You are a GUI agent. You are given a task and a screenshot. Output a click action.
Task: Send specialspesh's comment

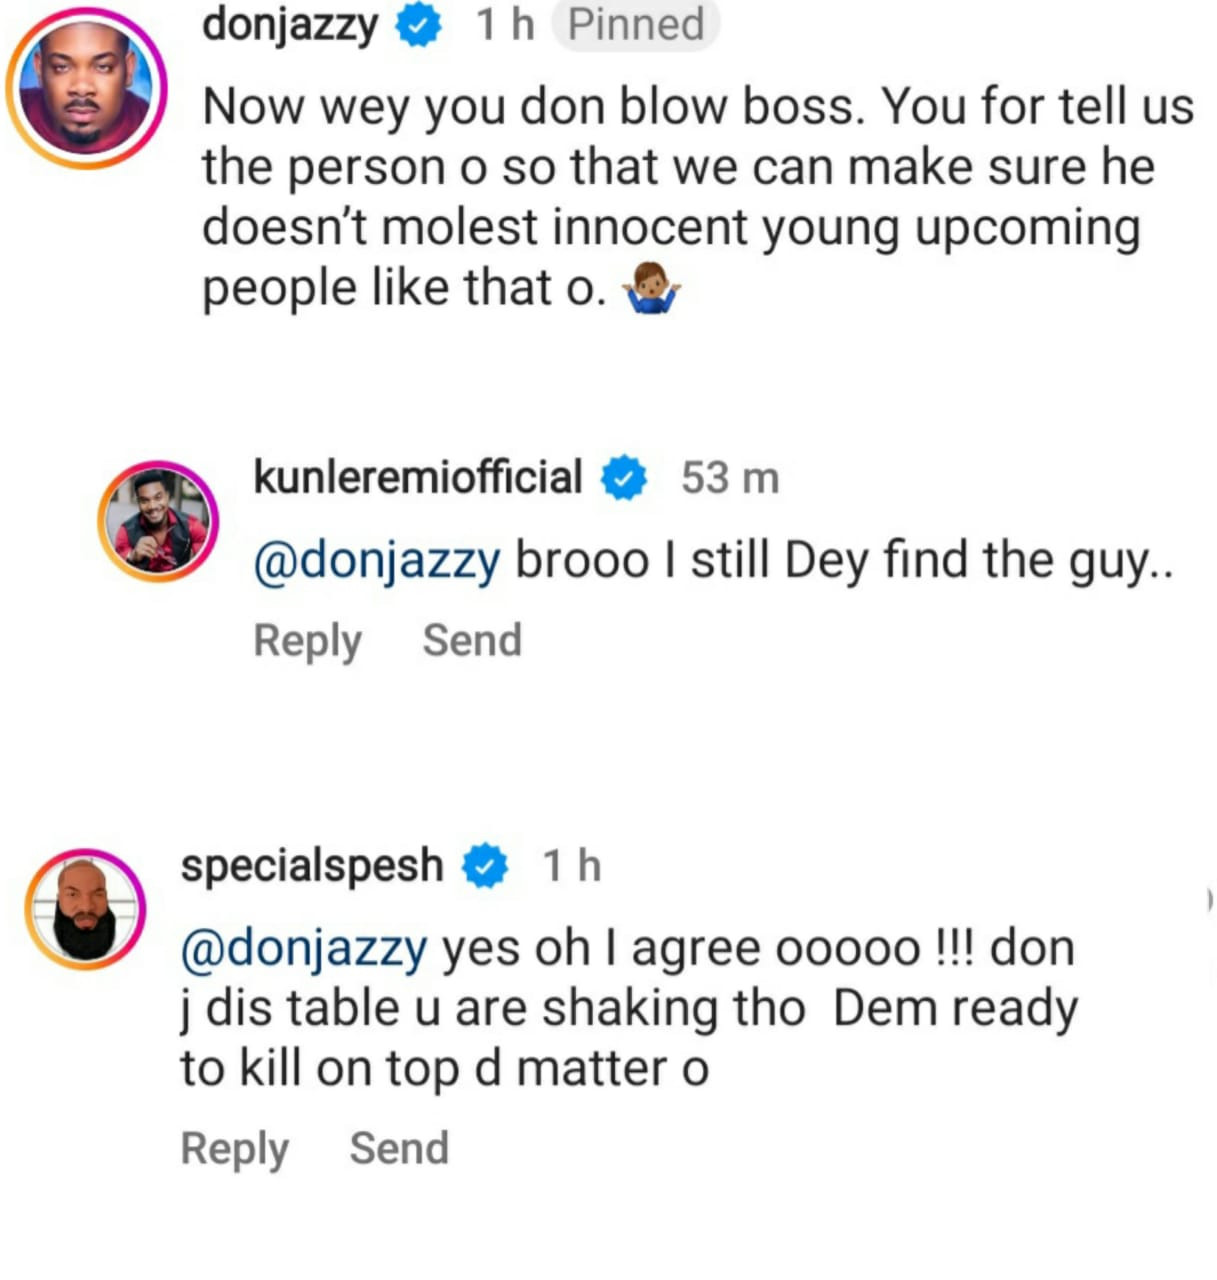click(399, 1148)
